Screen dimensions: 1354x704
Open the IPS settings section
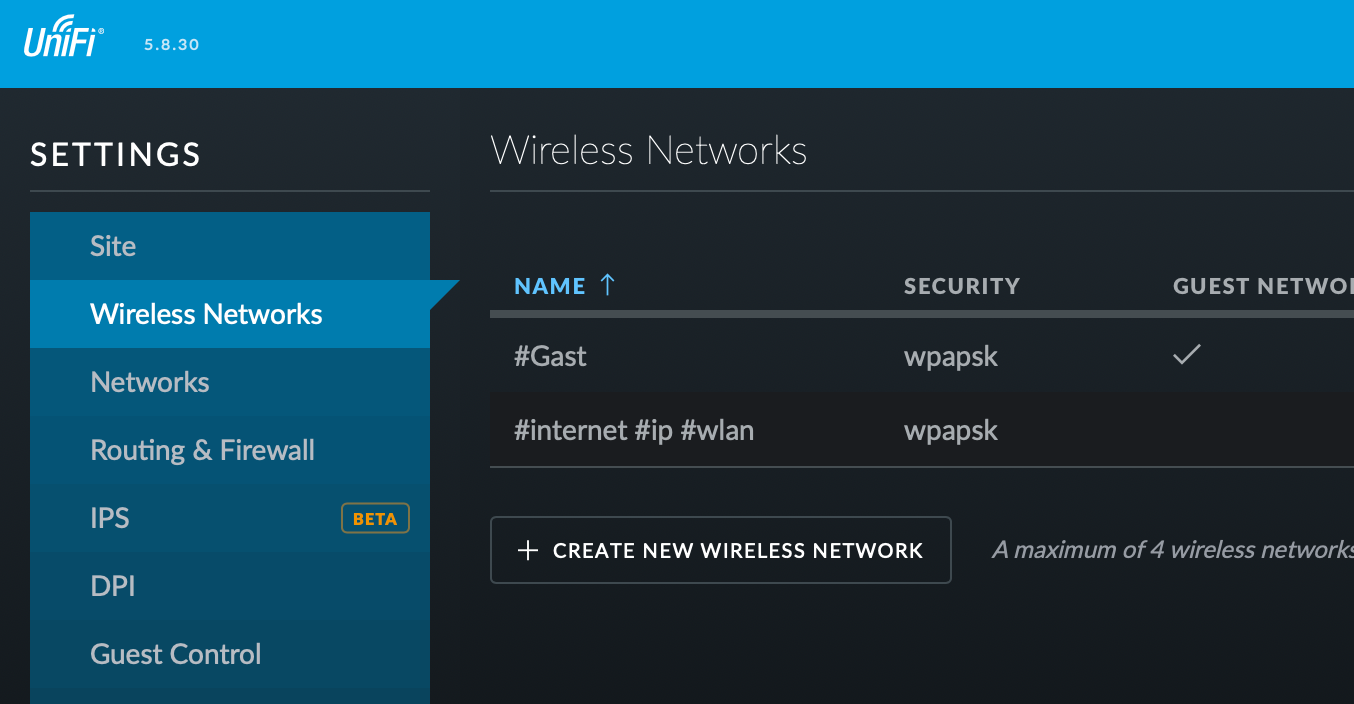coord(110,518)
